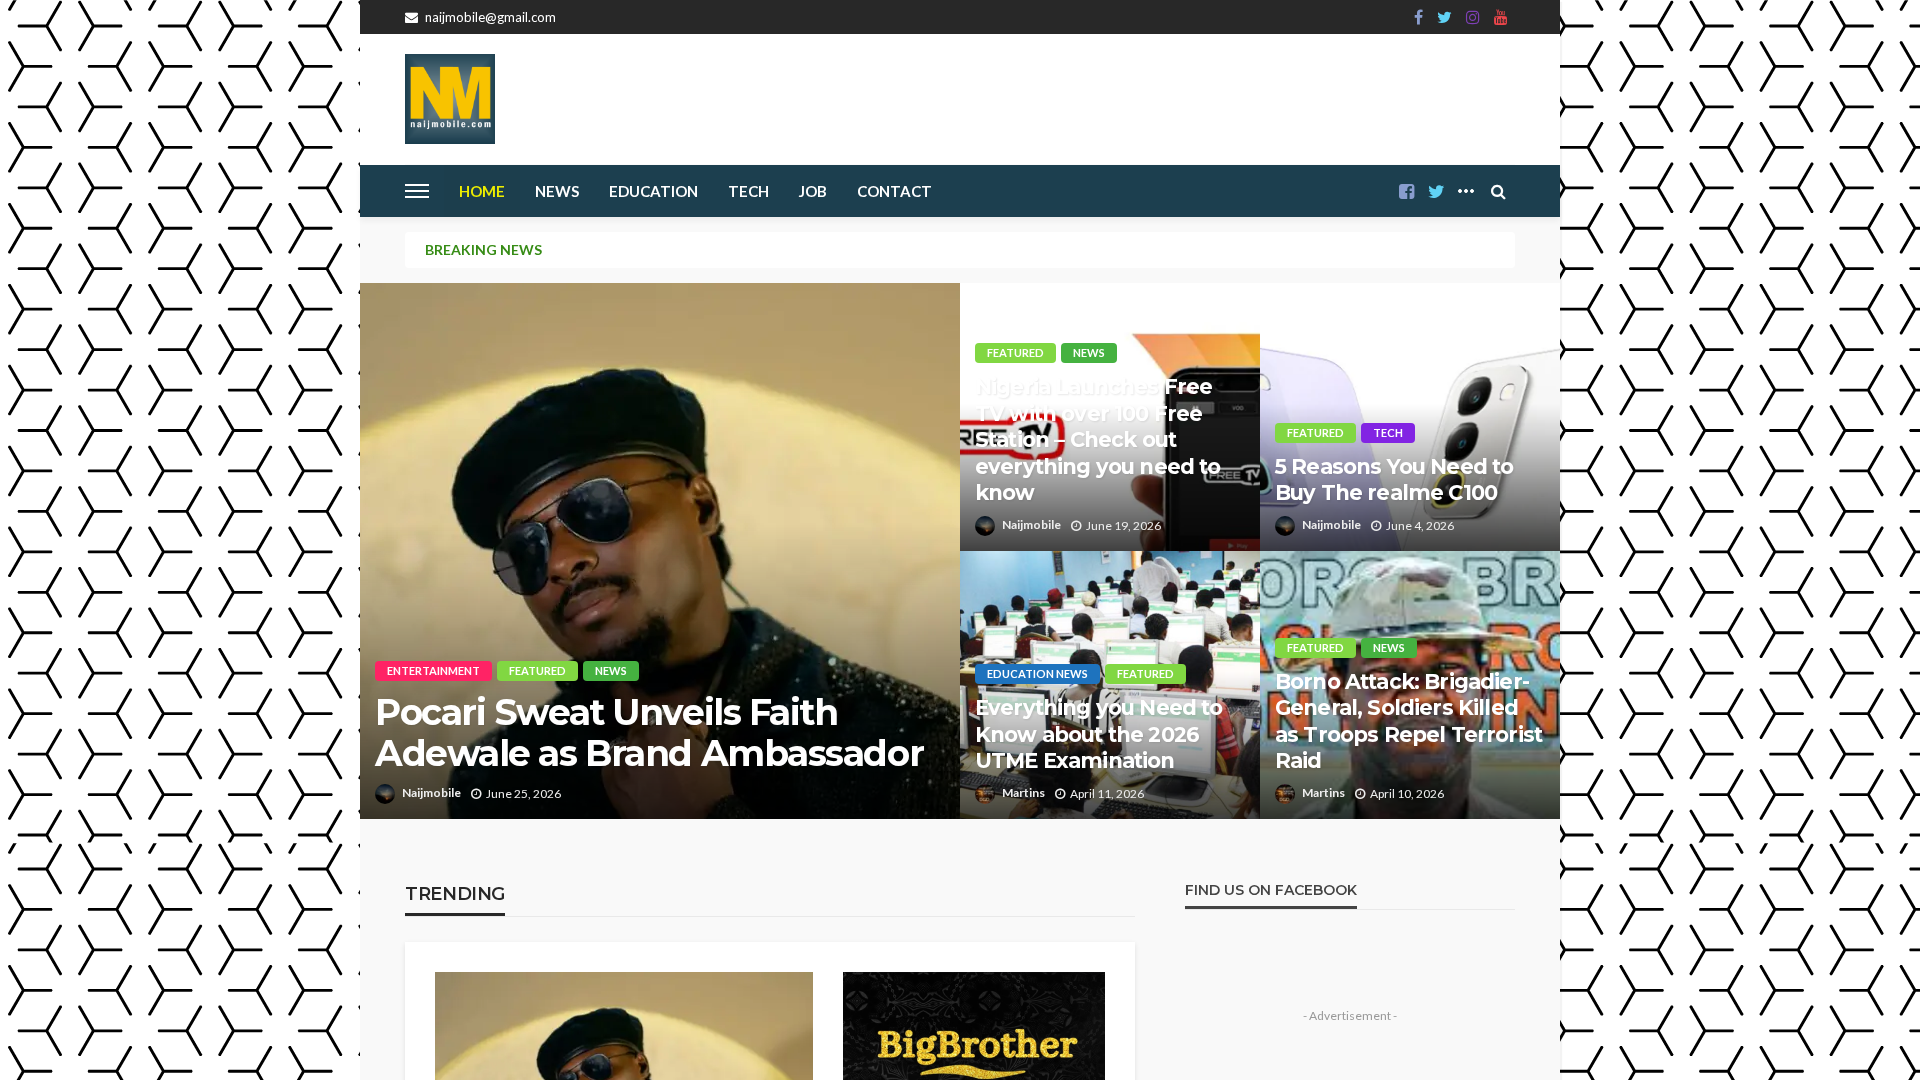1920x1080 pixels.
Task: Click Naijmobile avatar on realme C100 post
Action: point(1285,526)
